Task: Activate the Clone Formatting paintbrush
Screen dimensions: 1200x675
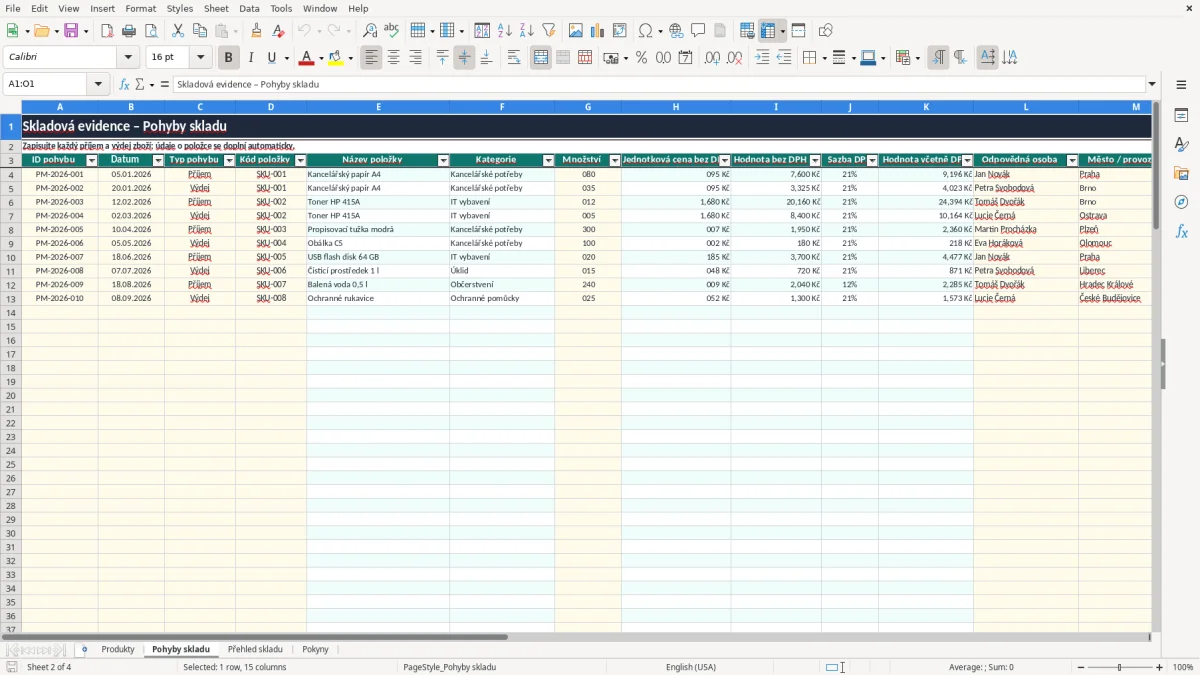Action: pos(256,31)
